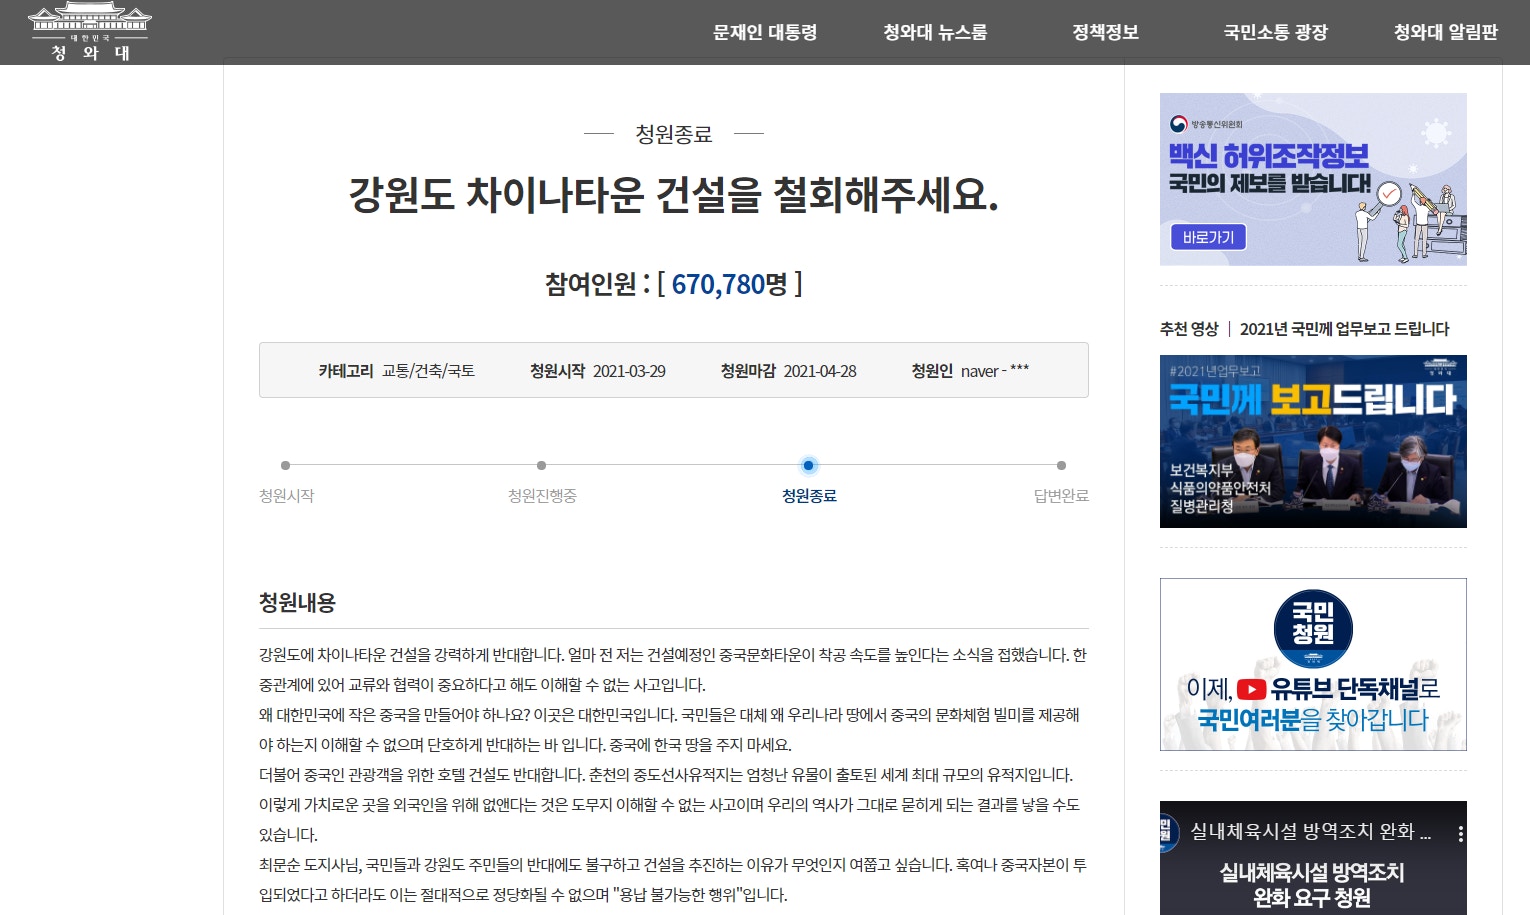This screenshot has height=915, width=1530.
Task: Open the 청와대 알림판 menu
Action: tap(1445, 32)
